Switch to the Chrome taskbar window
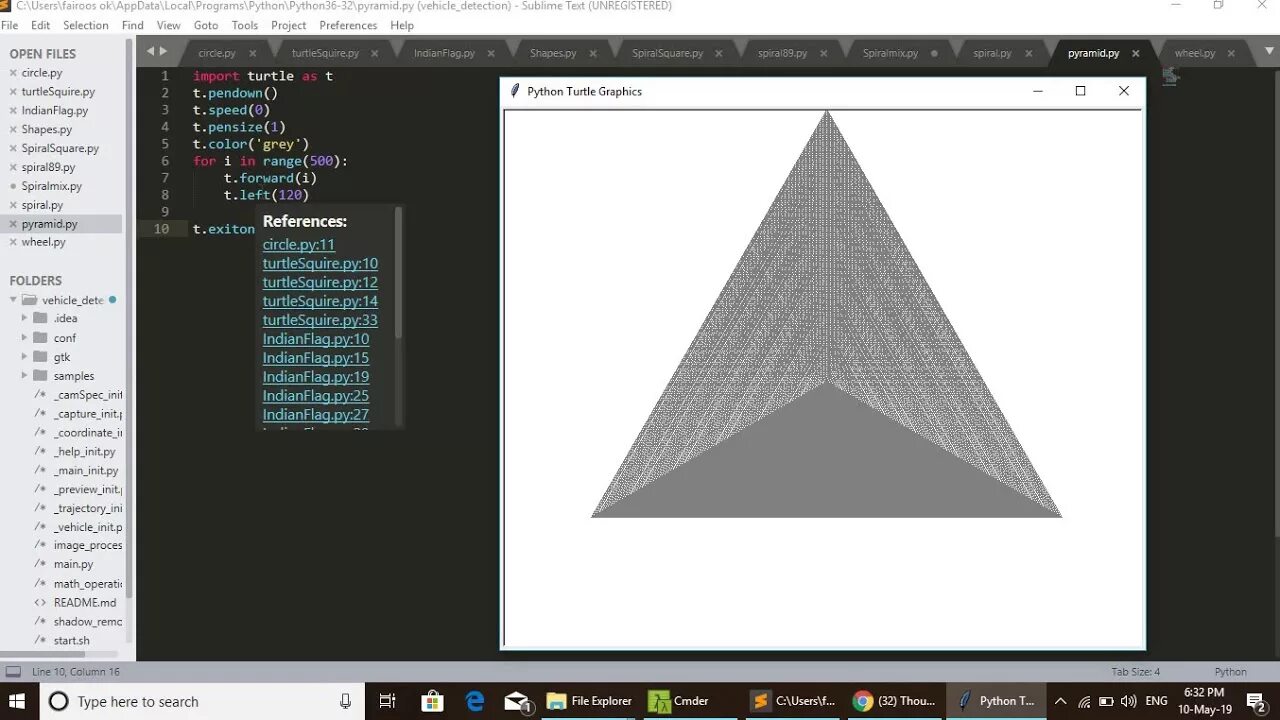The height and width of the screenshot is (720, 1280). click(x=893, y=701)
